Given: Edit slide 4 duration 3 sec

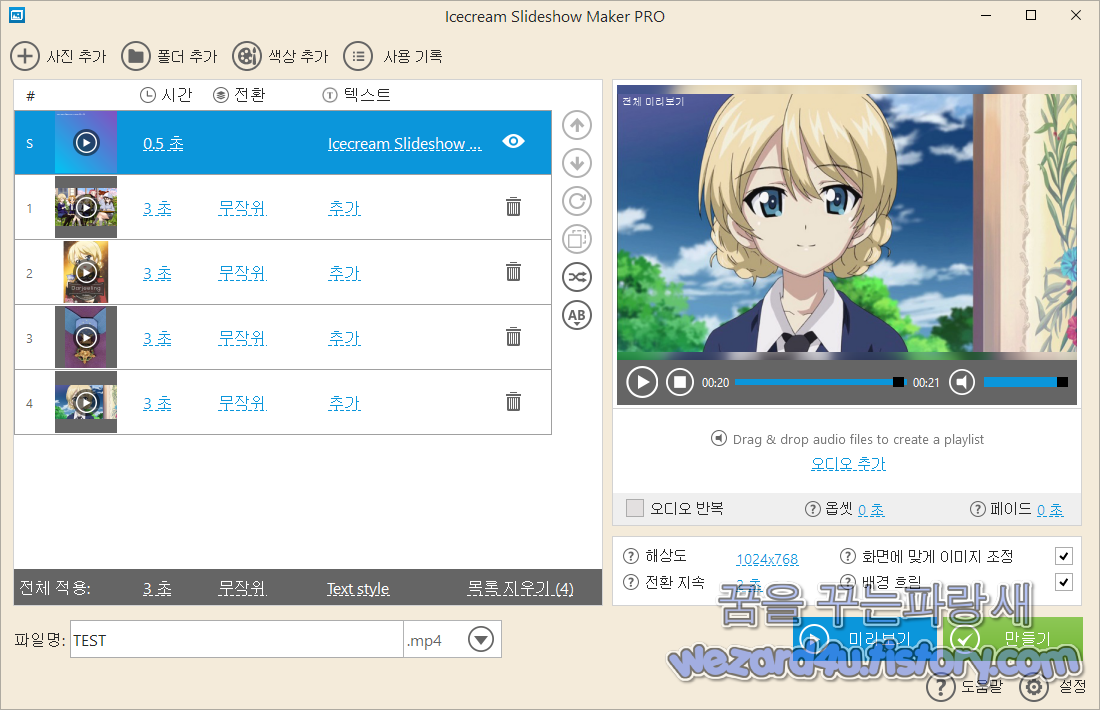Looking at the screenshot, I should coord(157,403).
